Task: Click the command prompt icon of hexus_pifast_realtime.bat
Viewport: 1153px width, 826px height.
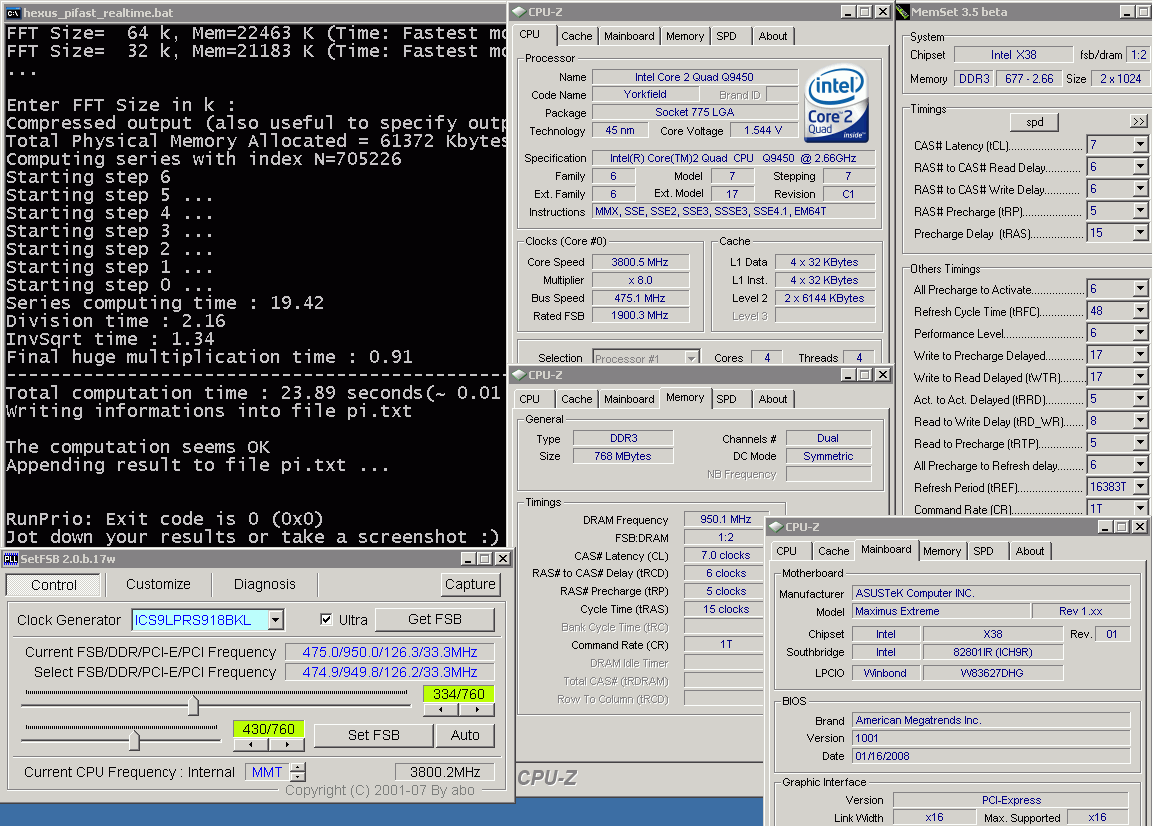Action: (13, 13)
